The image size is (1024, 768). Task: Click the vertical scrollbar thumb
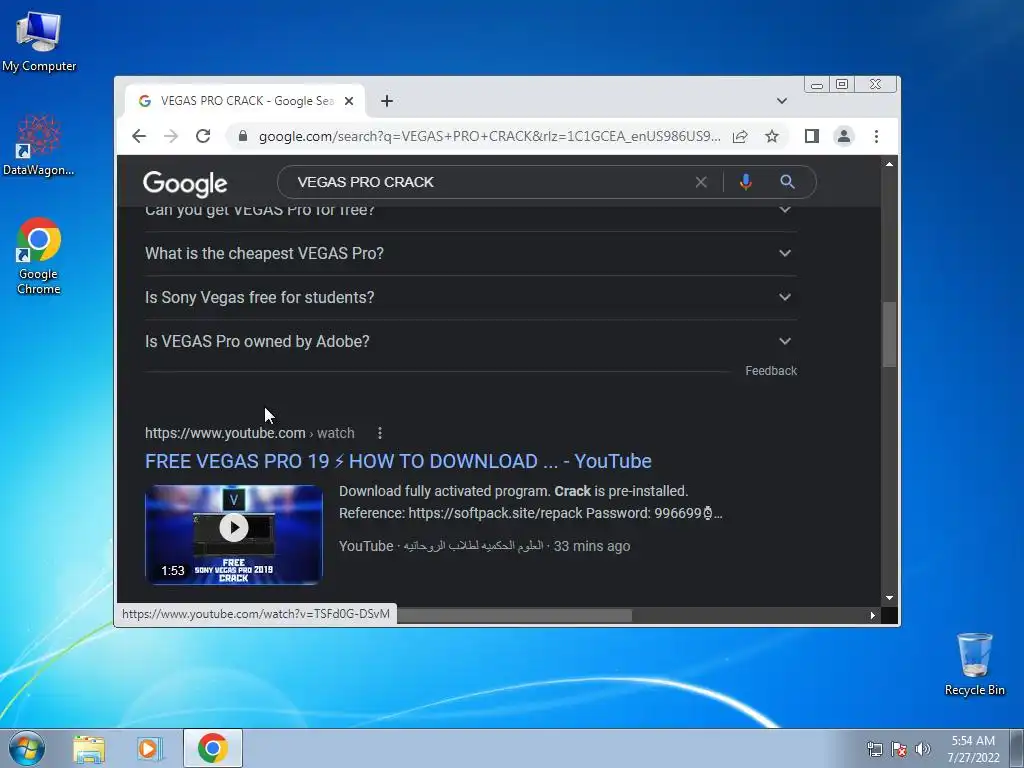(889, 334)
